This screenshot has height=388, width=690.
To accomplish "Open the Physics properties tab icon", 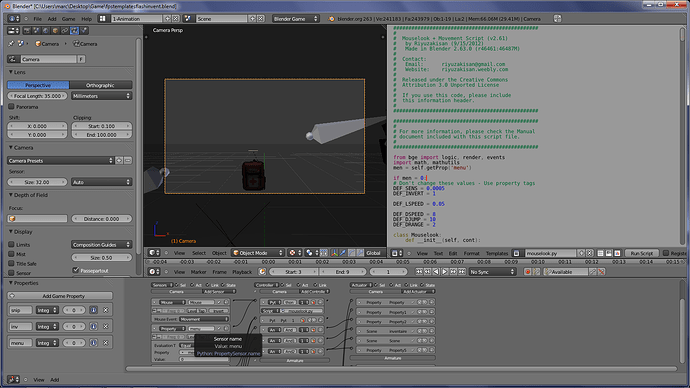I will pos(84,31).
